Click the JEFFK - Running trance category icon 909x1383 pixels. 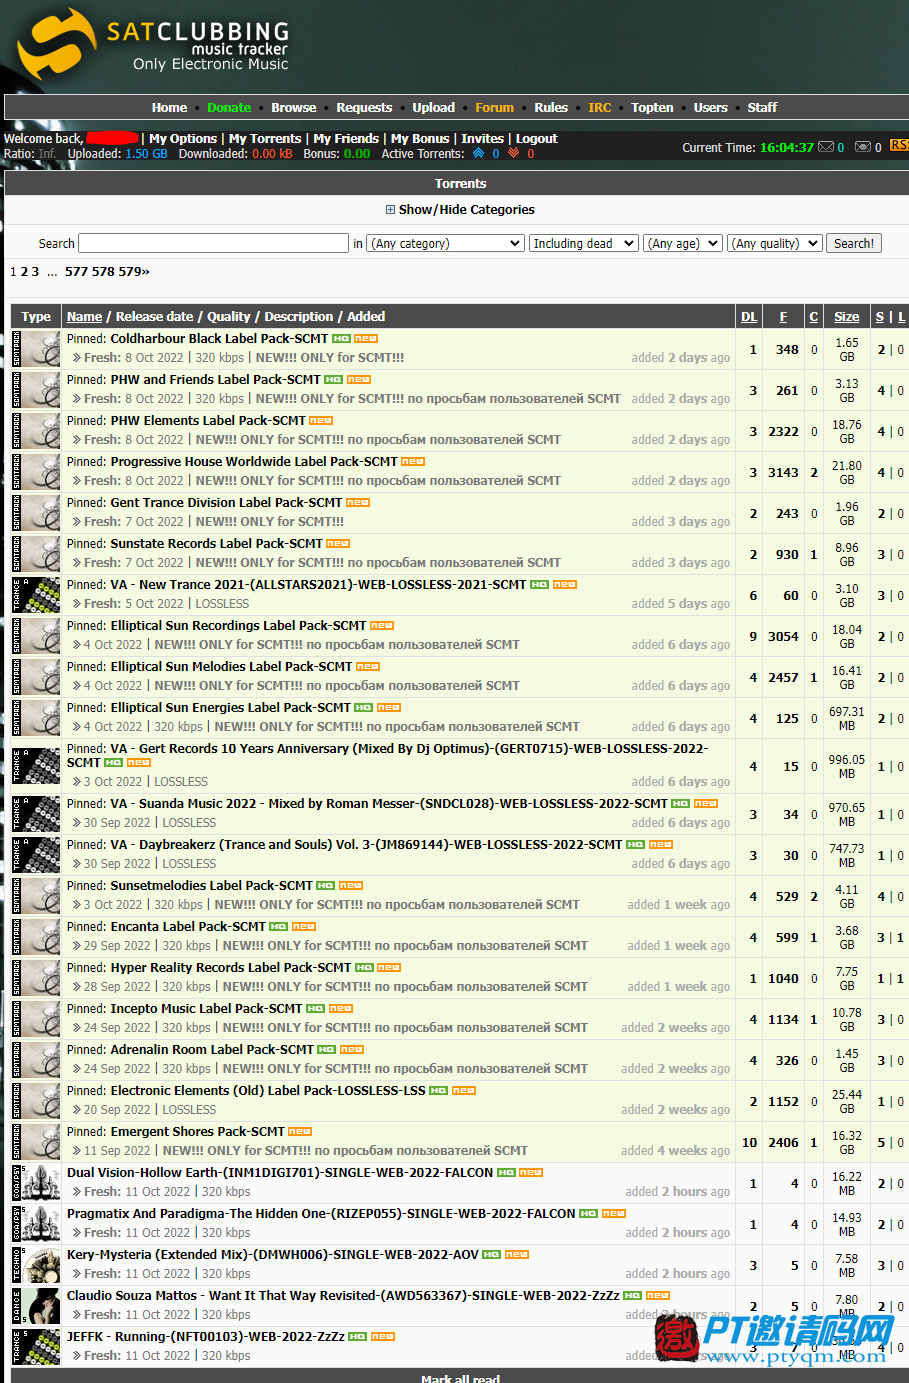[36, 1347]
